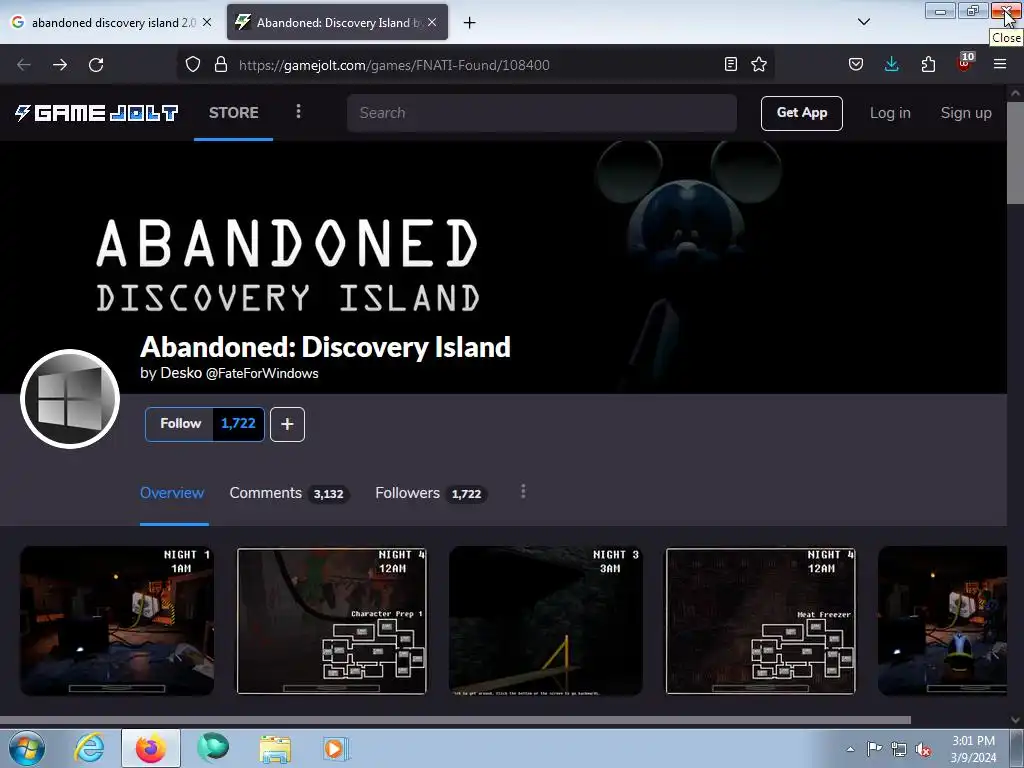This screenshot has width=1024, height=768.
Task: Open the Night 1 1AM screenshot thumbnail
Action: (x=117, y=621)
